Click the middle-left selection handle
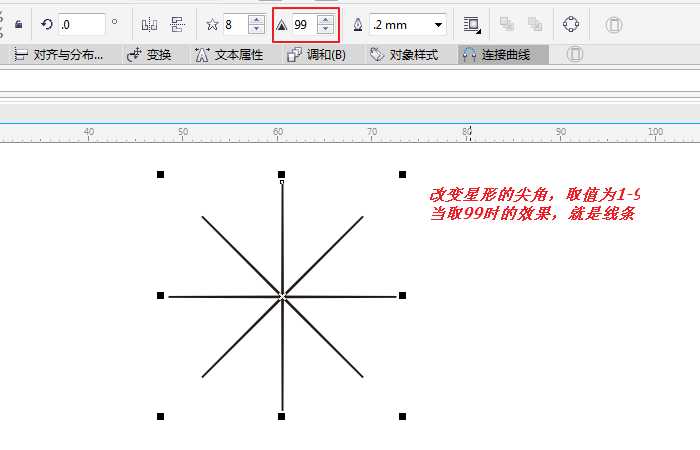This screenshot has height=450, width=700. point(160,296)
